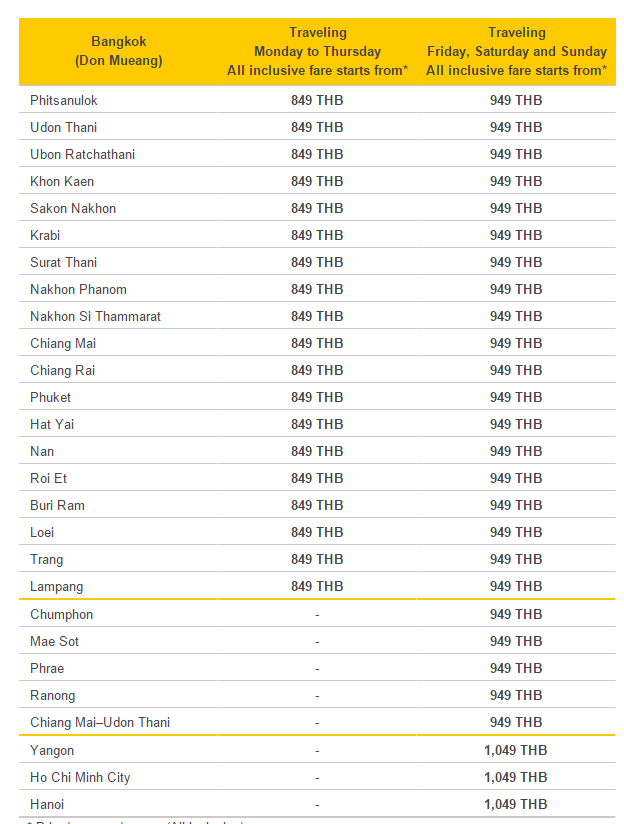Click Chiang Mai 849 THB weekday fare

tap(317, 343)
